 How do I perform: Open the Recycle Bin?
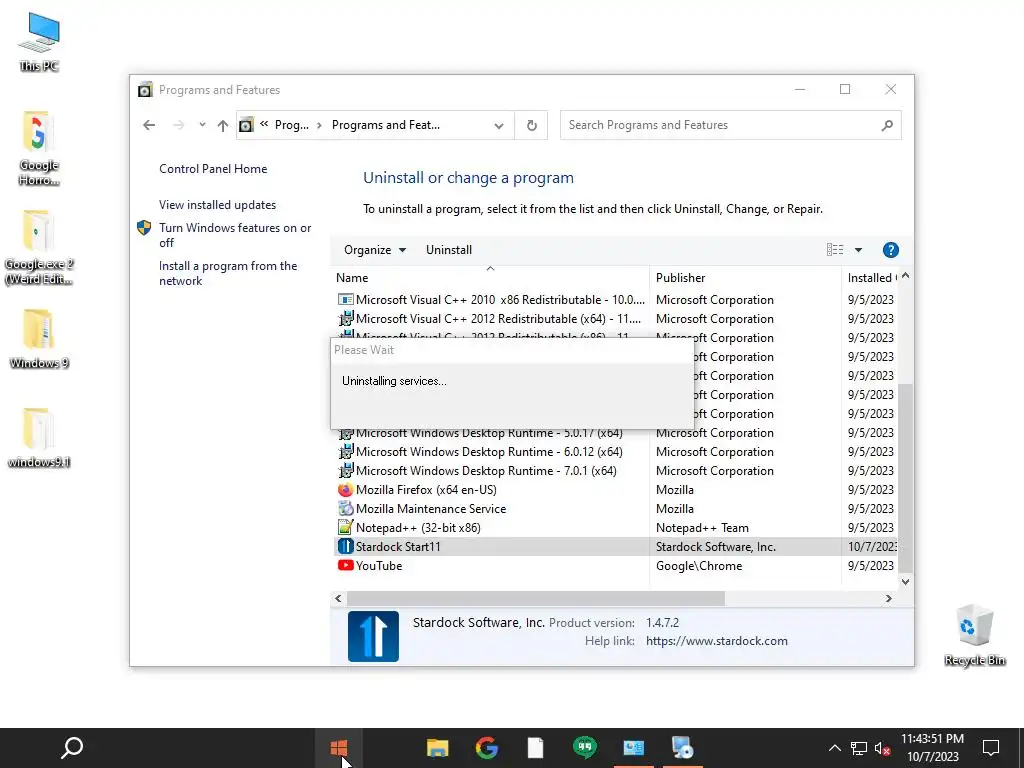(x=974, y=635)
